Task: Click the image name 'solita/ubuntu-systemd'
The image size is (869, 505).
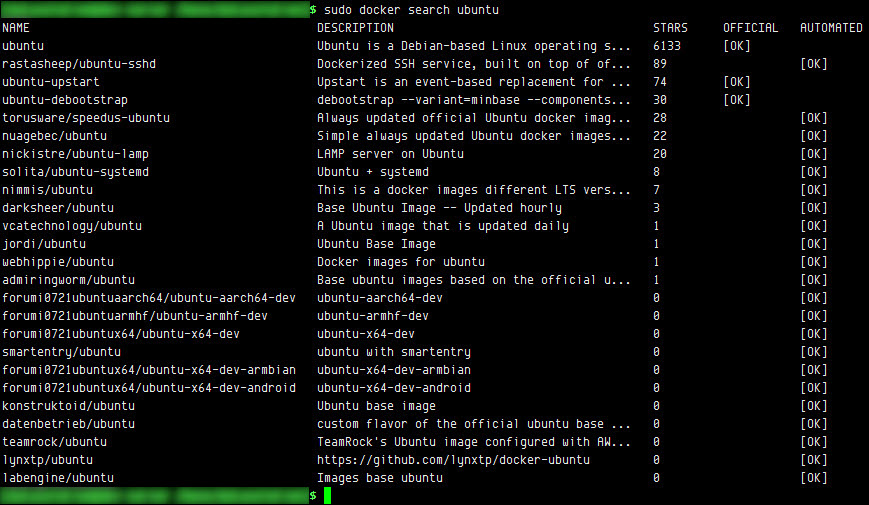Action: (75, 172)
